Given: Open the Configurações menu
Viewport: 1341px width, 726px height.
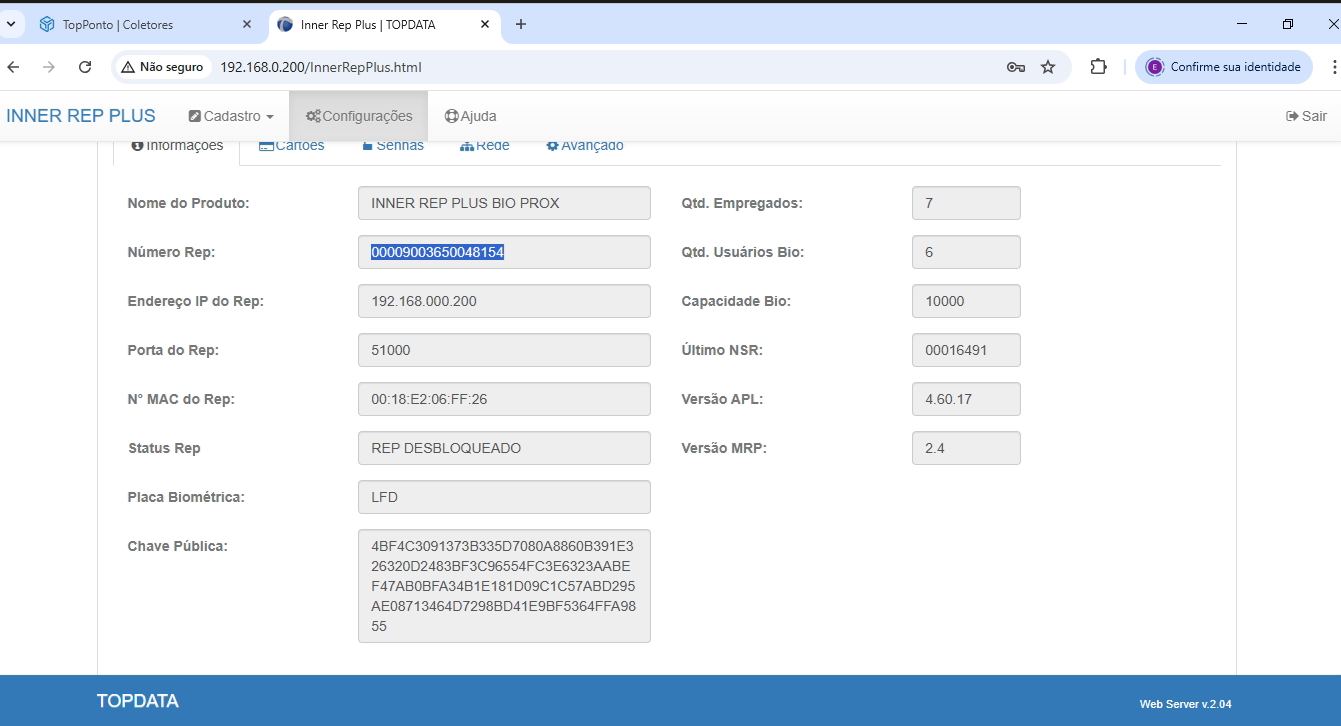Looking at the screenshot, I should pos(359,116).
